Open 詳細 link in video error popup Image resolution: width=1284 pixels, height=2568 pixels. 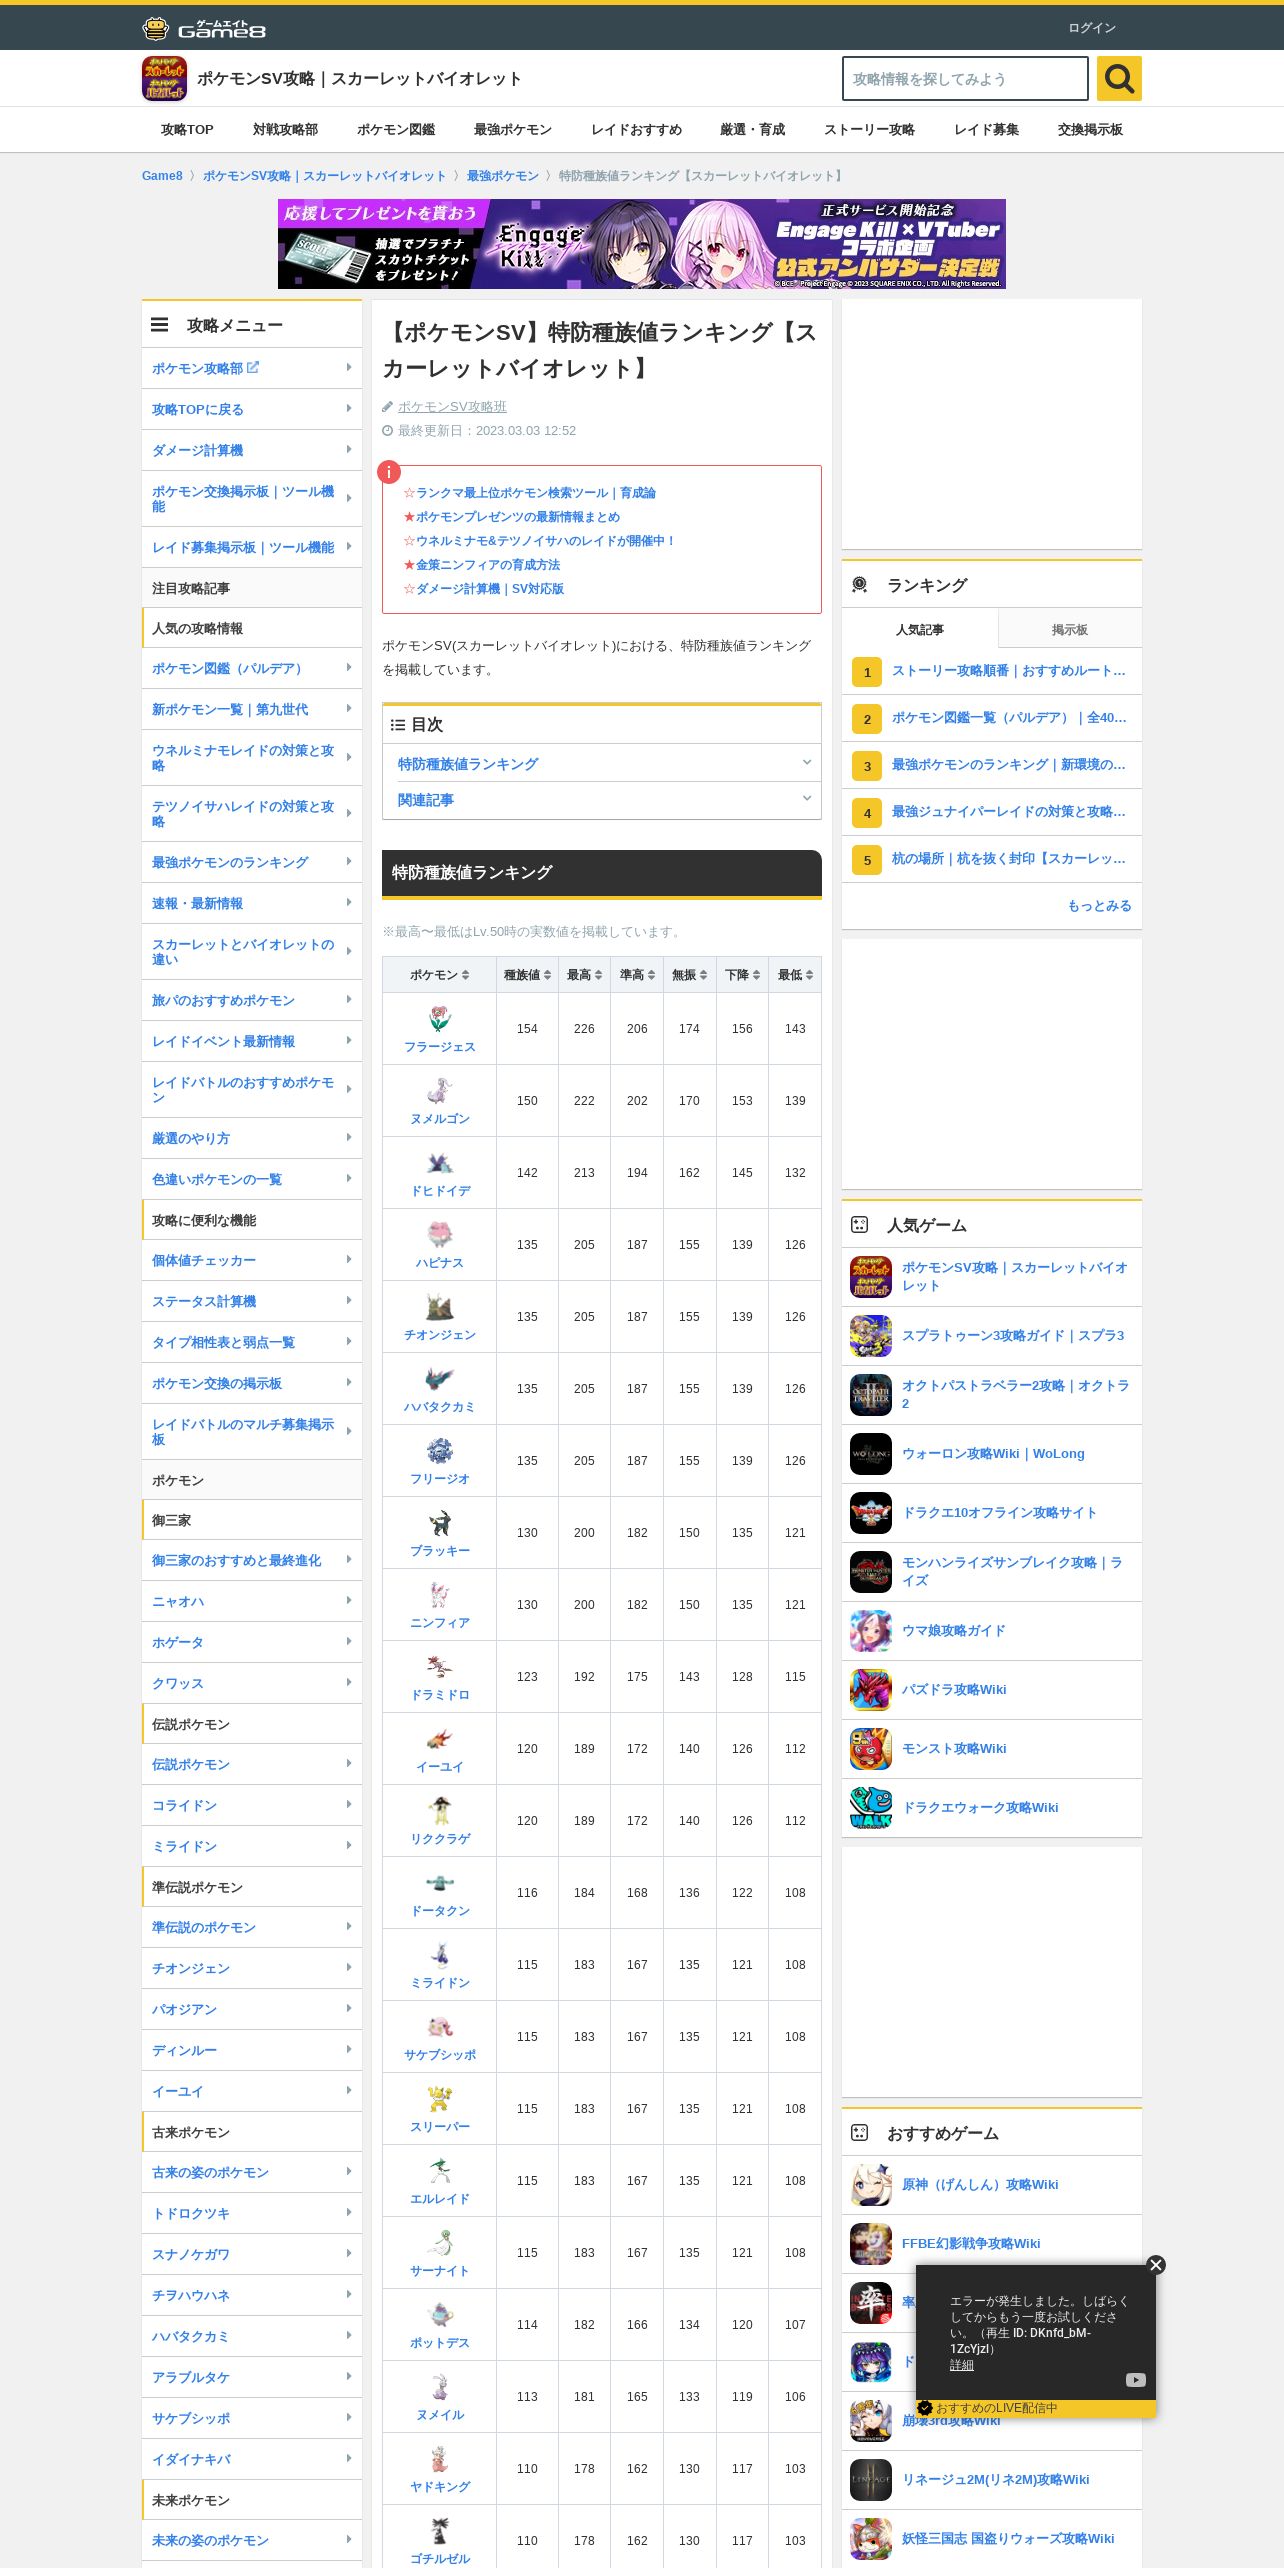coord(962,2365)
